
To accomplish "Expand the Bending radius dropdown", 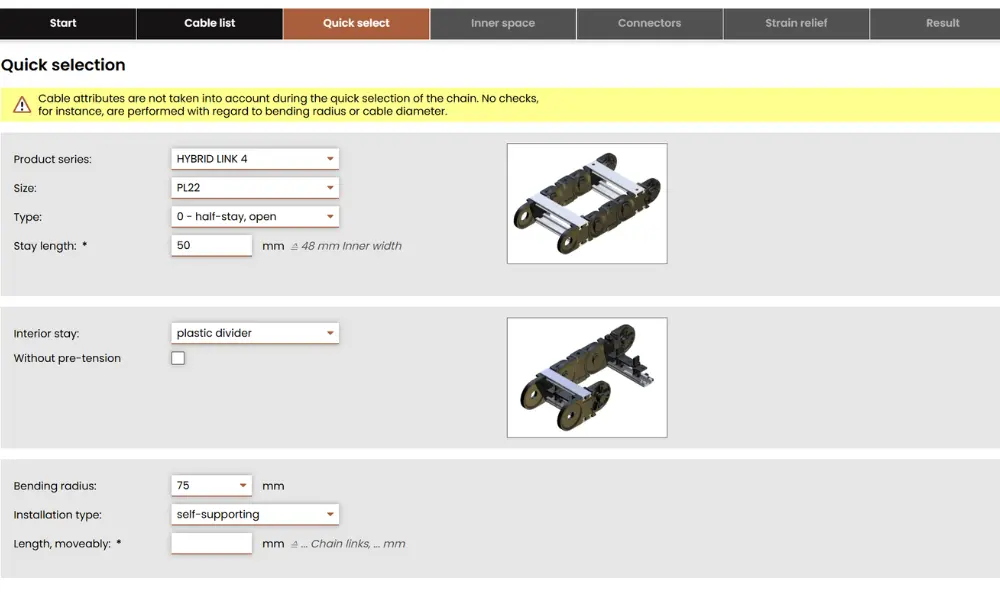I will pyautogui.click(x=212, y=485).
